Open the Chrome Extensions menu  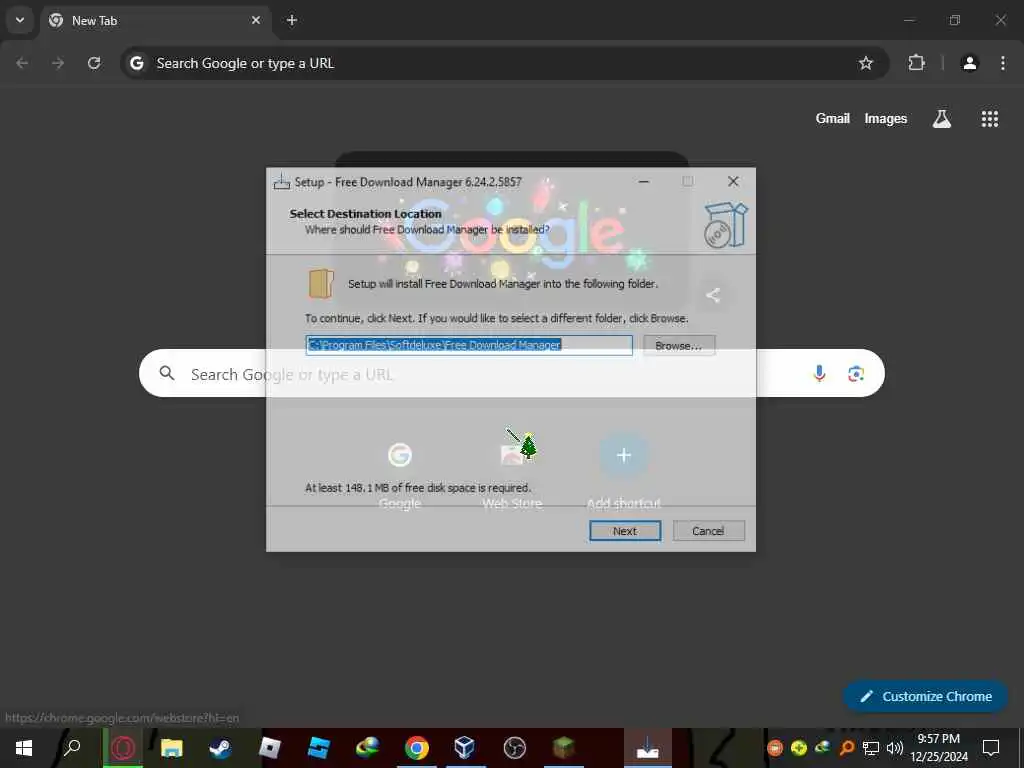(917, 63)
